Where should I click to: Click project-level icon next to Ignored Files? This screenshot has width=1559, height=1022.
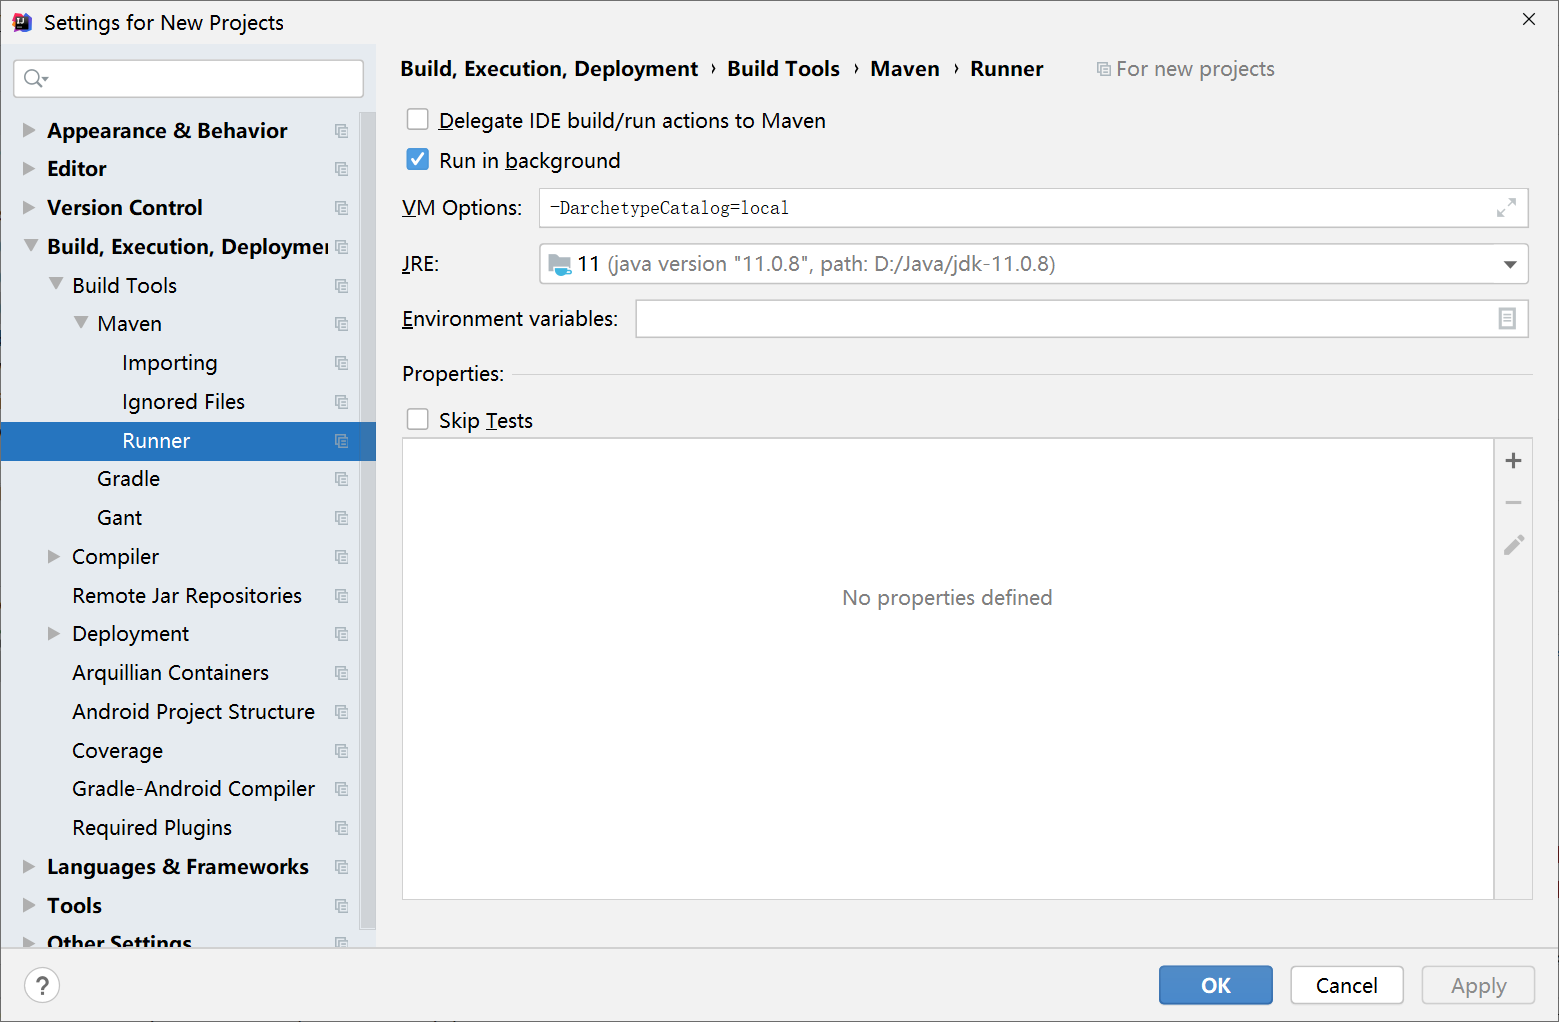coord(341,402)
